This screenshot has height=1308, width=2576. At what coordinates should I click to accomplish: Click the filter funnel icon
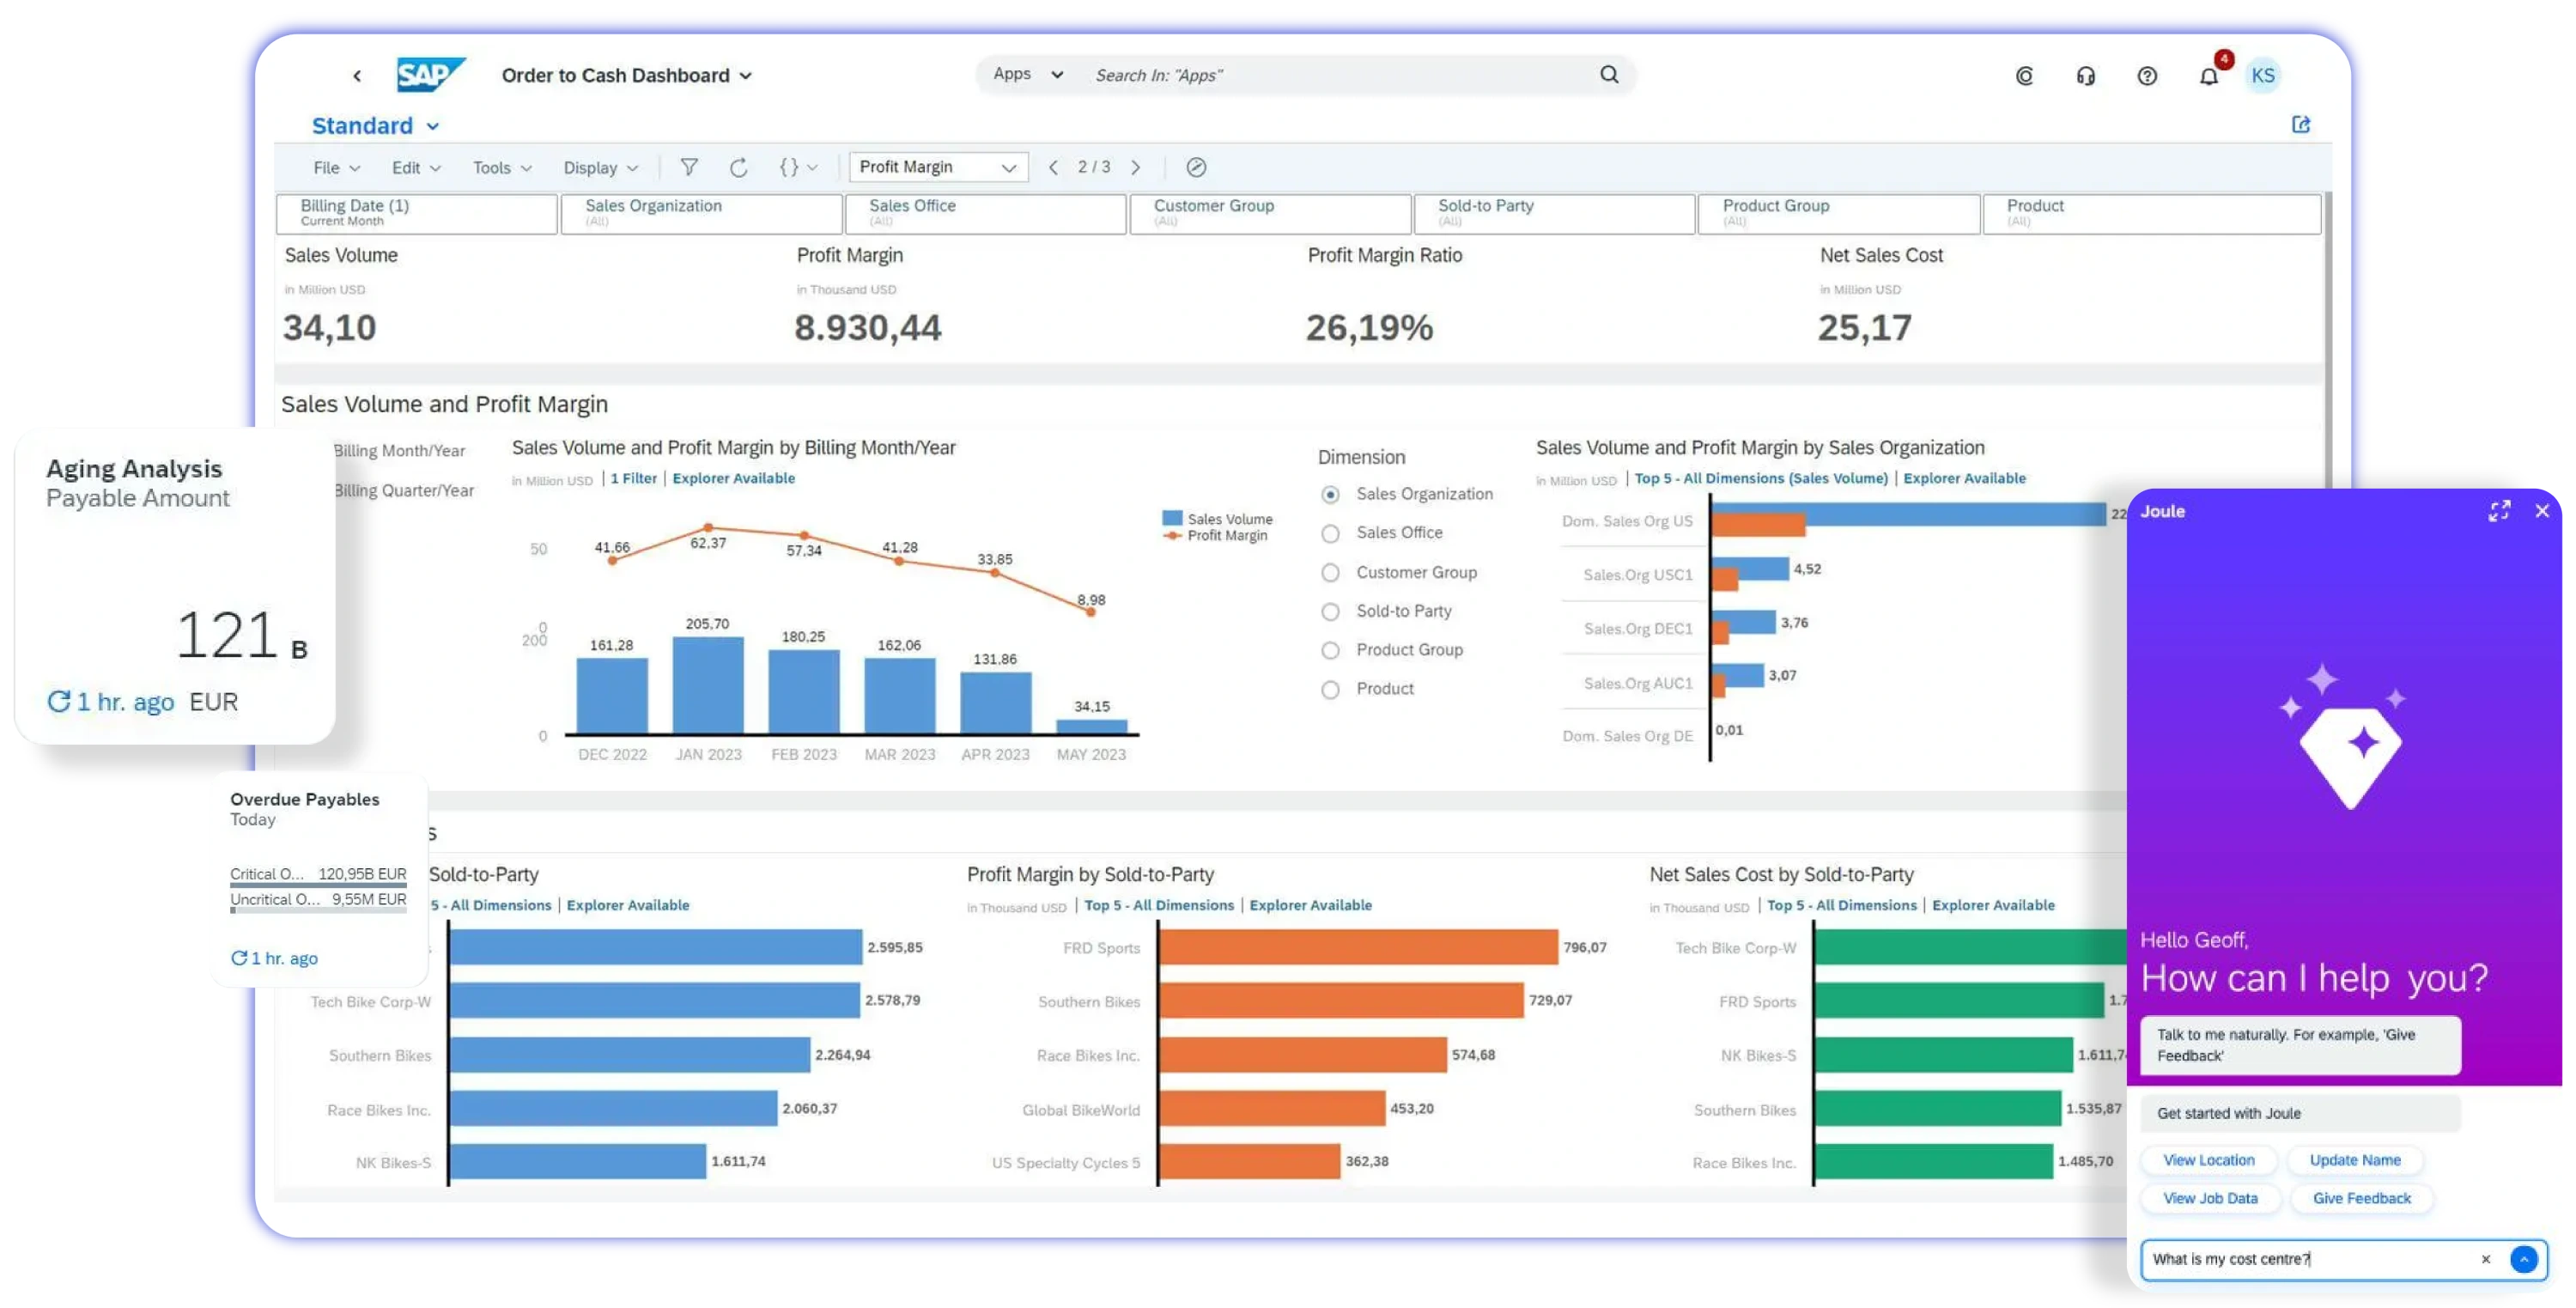pos(689,167)
